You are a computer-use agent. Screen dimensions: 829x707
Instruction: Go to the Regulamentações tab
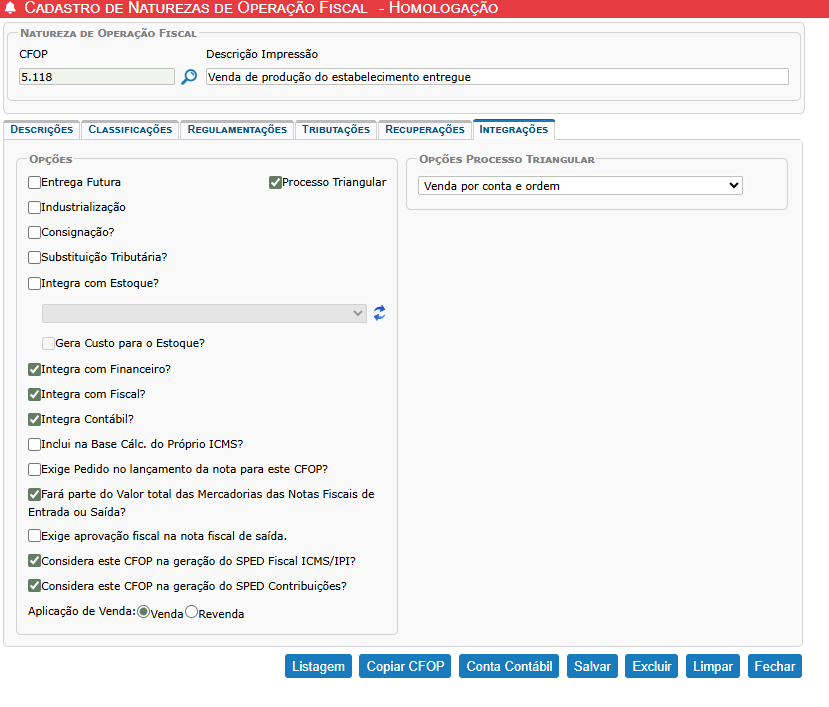(237, 129)
